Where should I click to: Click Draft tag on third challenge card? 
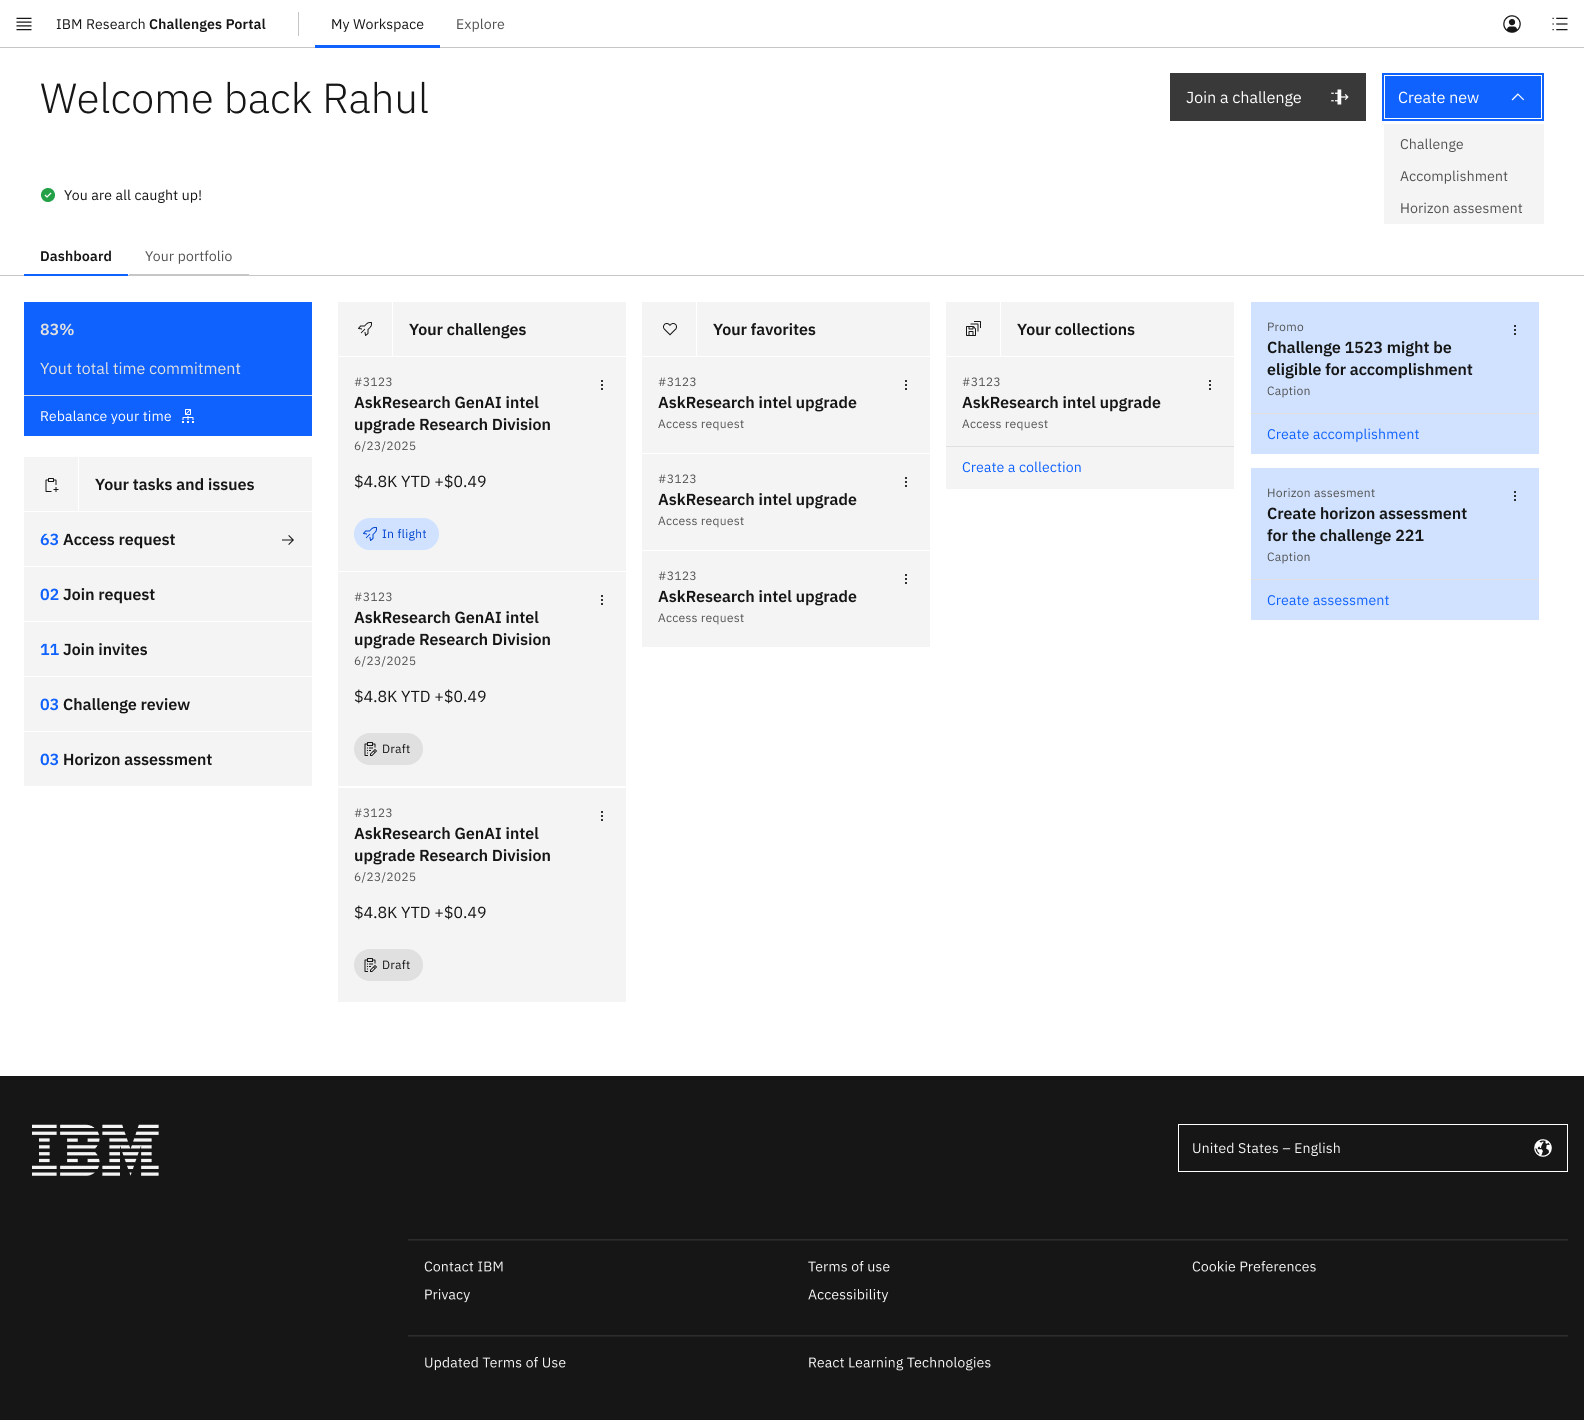388,965
